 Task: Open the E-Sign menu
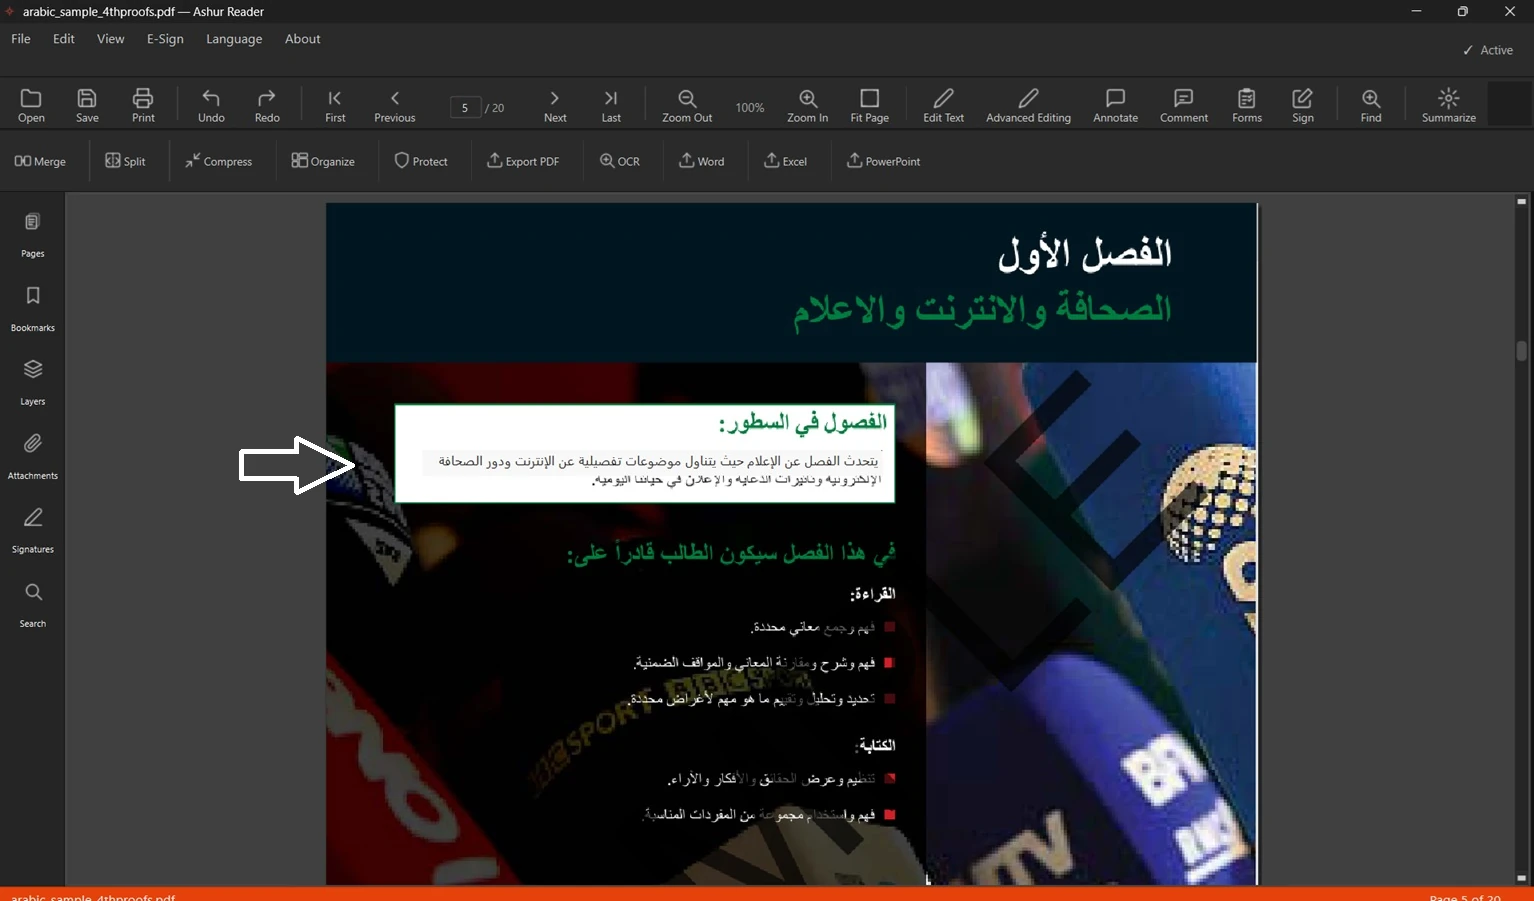165,39
